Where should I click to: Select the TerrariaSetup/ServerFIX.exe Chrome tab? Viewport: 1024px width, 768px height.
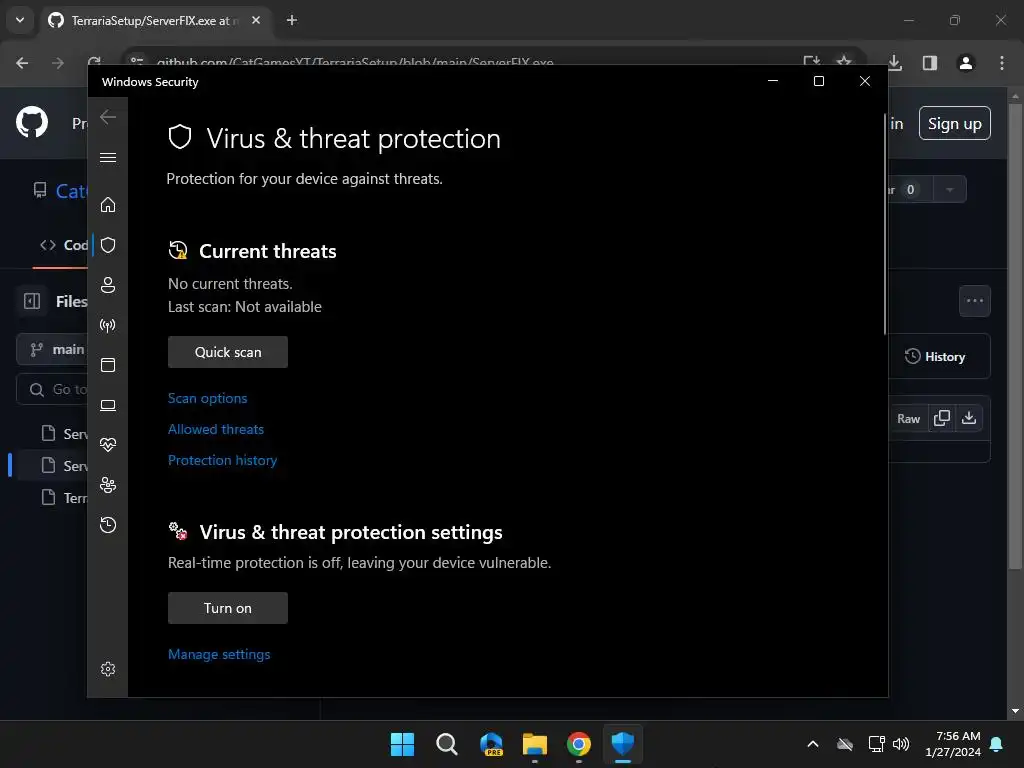(154, 20)
